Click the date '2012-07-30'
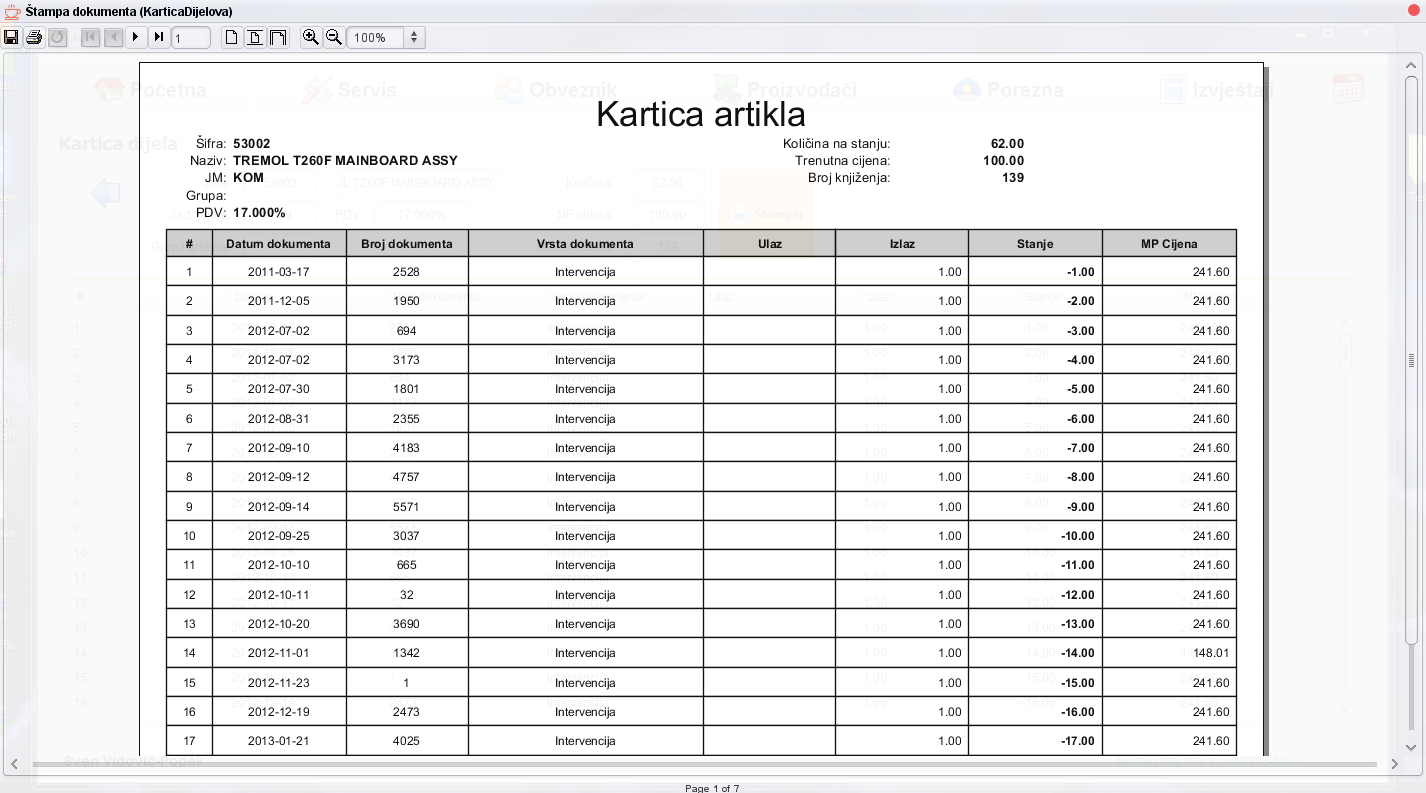The height and width of the screenshot is (793, 1426). (278, 389)
